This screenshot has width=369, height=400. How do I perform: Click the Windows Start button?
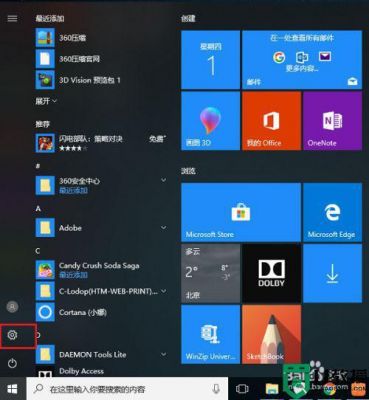click(13, 389)
